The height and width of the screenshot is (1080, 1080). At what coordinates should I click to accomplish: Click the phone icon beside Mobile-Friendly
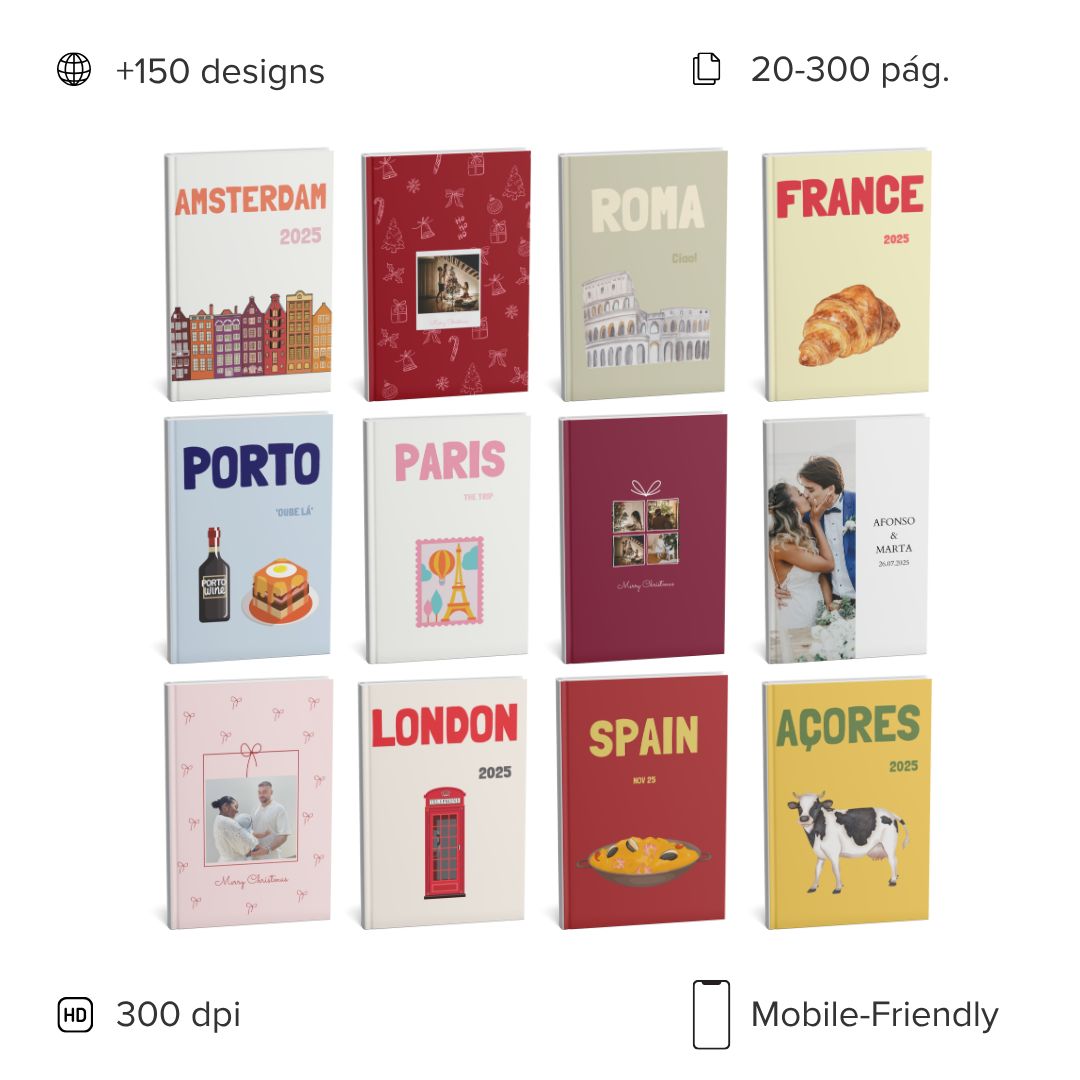[711, 1015]
